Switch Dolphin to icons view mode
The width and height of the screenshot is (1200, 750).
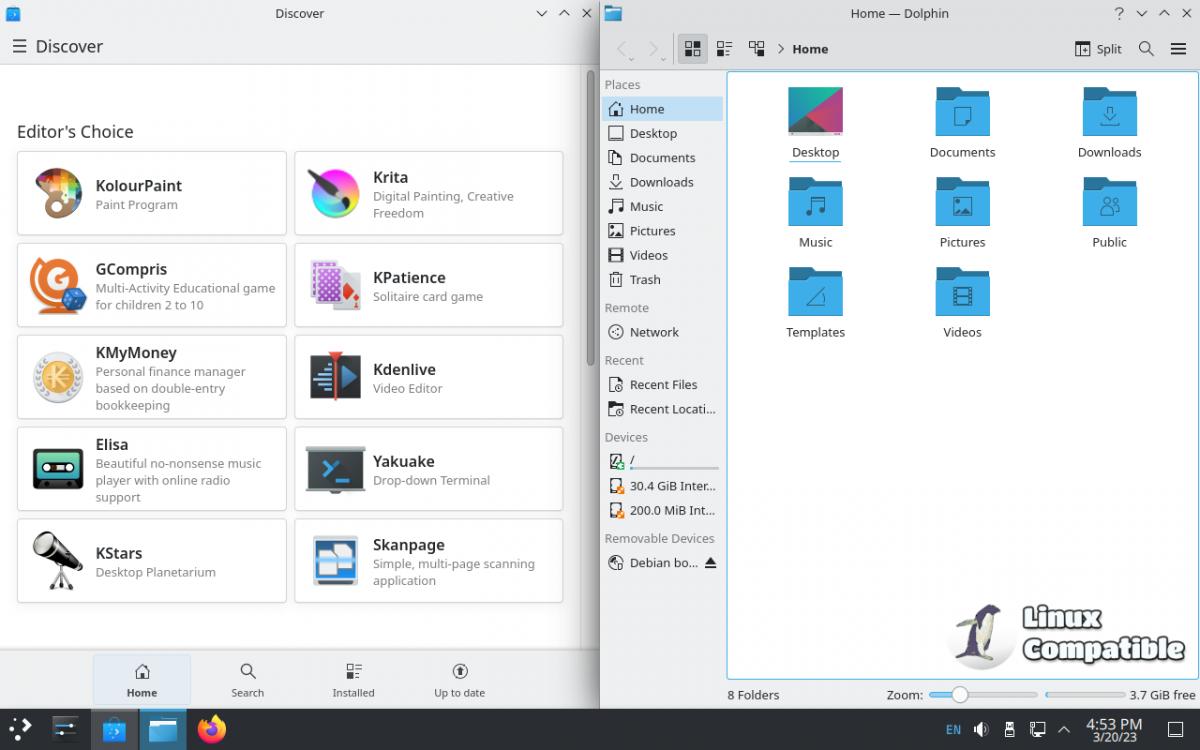692,49
